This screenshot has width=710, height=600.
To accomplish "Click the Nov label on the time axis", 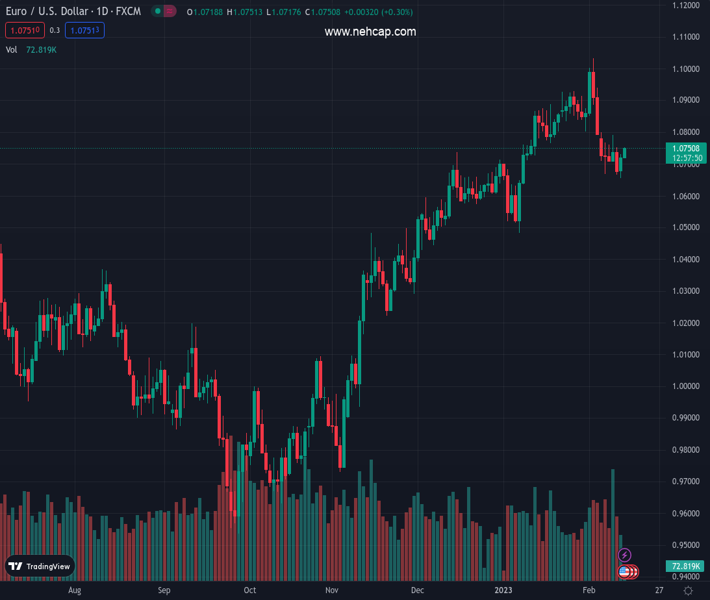I will pyautogui.click(x=331, y=591).
